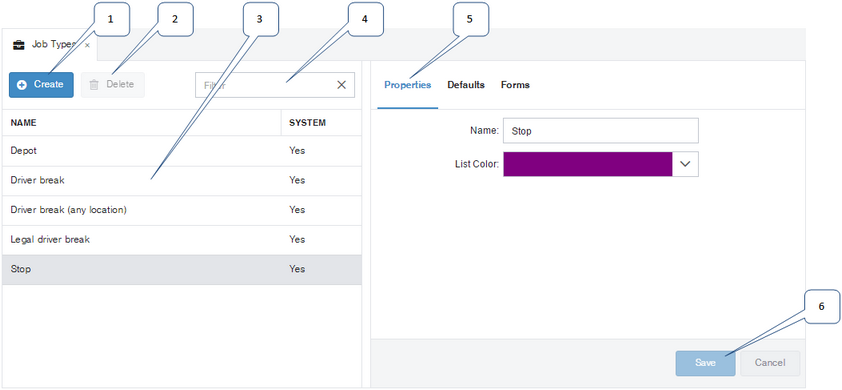Clear the filter with the X icon
The image size is (842, 390).
pyautogui.click(x=342, y=85)
